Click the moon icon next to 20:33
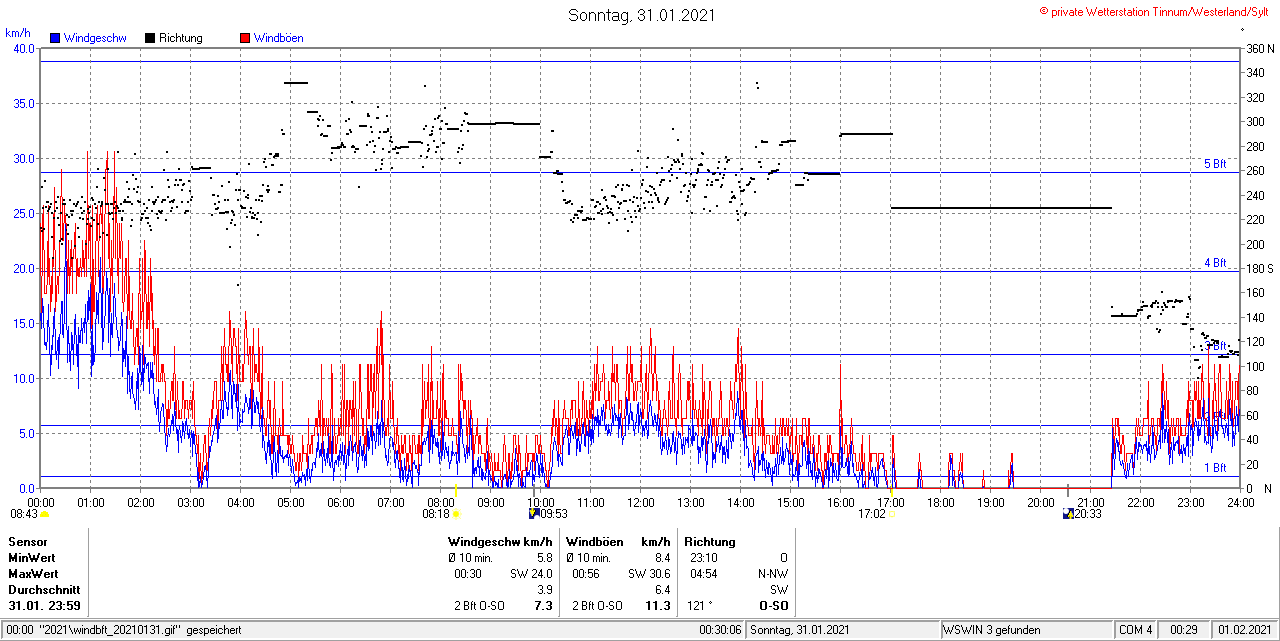The image size is (1280, 641). [x=1068, y=514]
